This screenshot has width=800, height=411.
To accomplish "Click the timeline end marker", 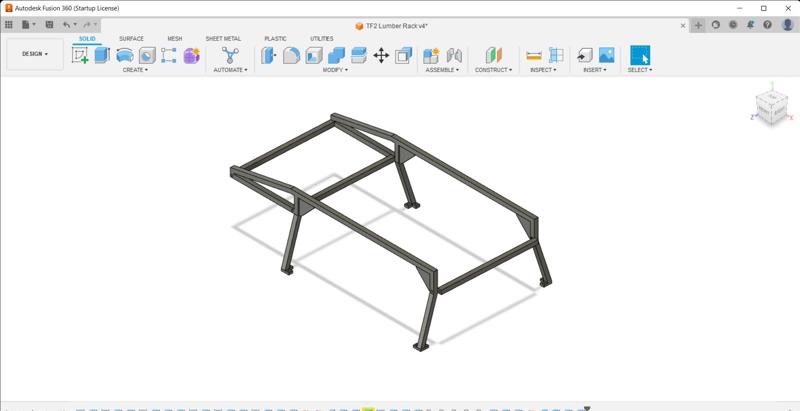I will (x=587, y=408).
